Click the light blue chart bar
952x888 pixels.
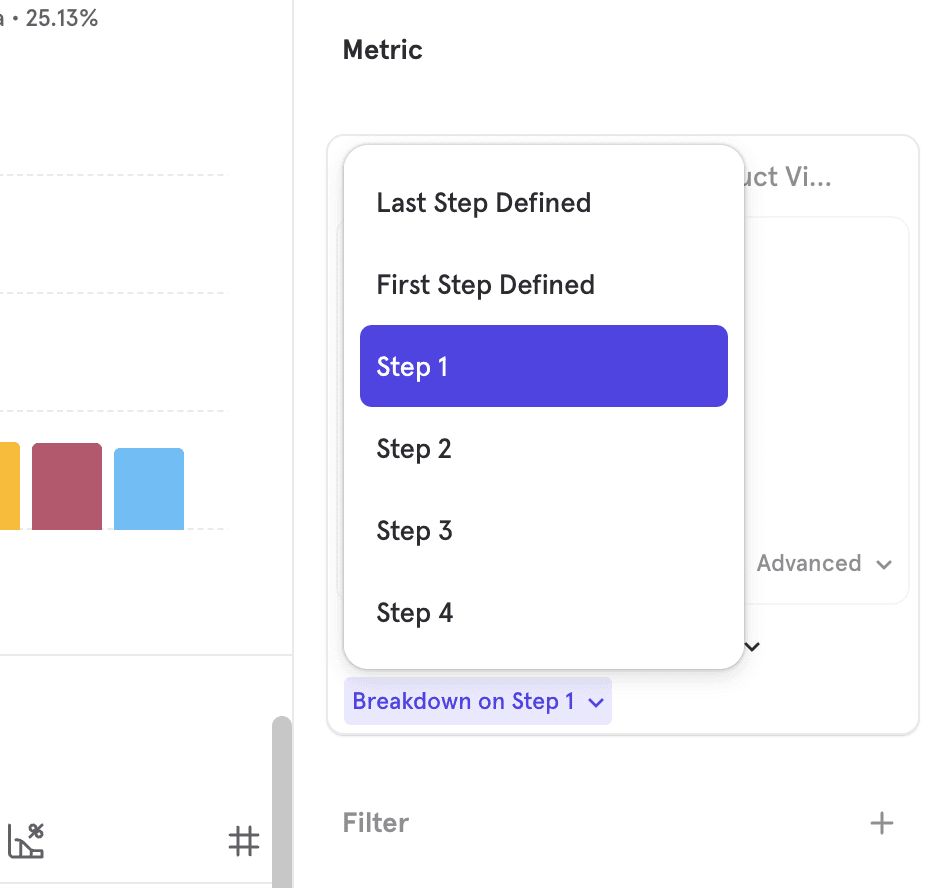[x=149, y=488]
